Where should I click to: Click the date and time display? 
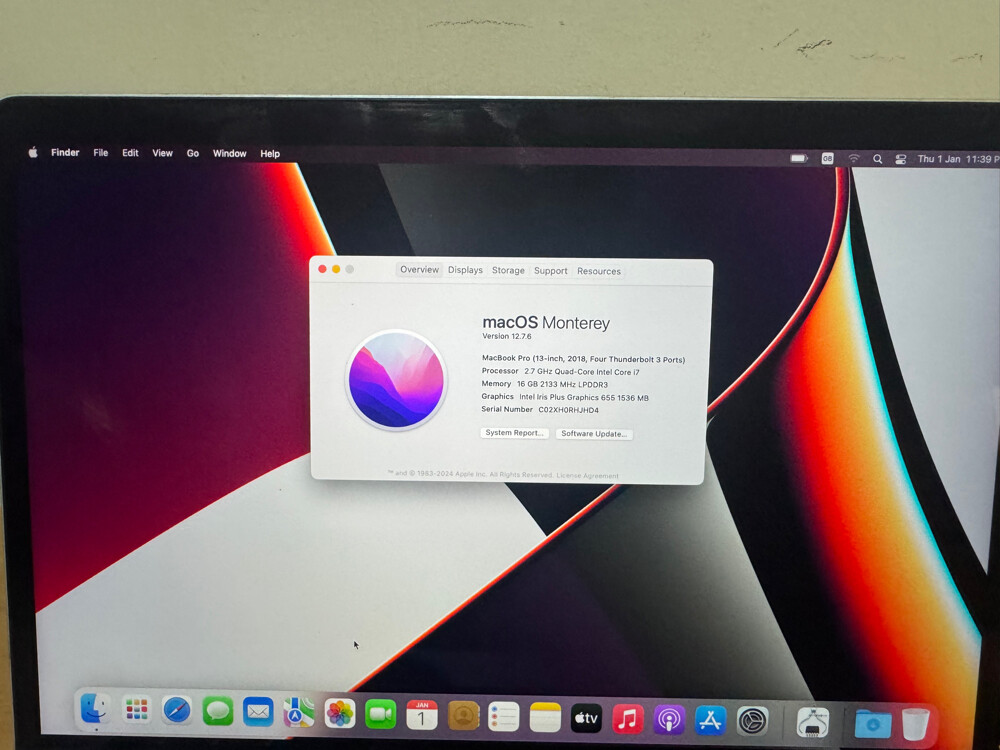tap(957, 159)
